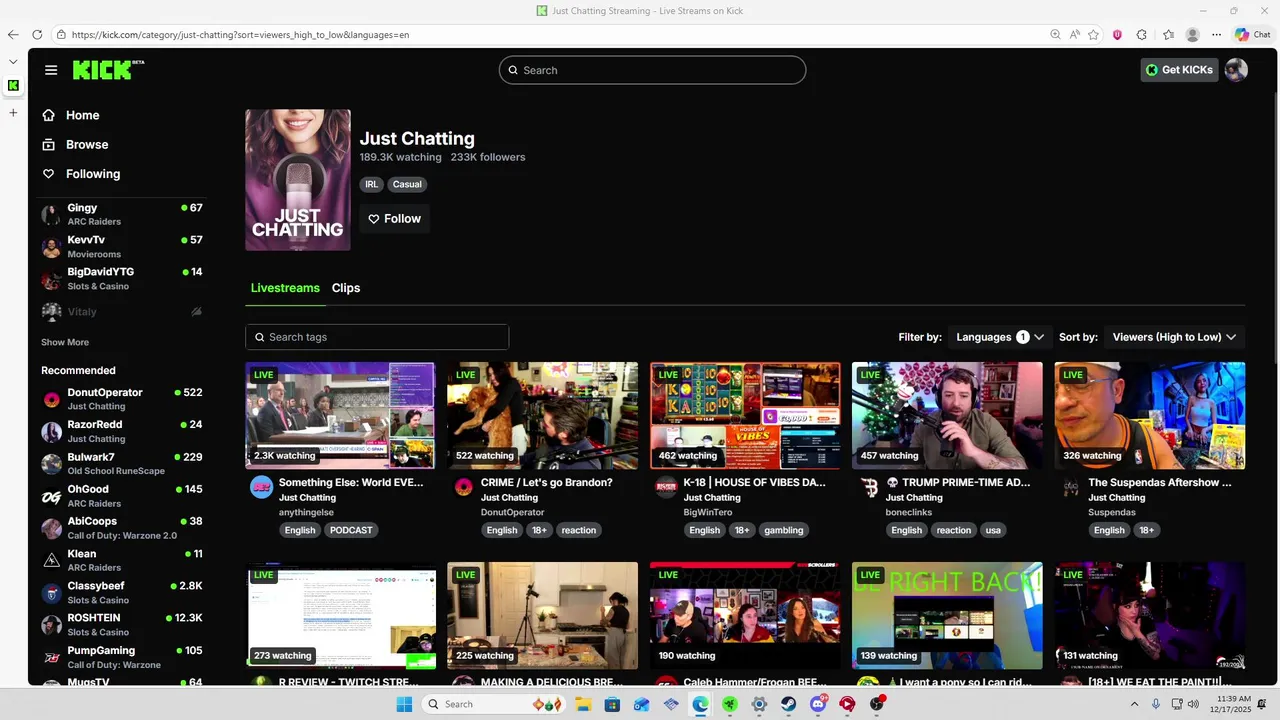
Task: Click the Get KICKs button
Action: coord(1179,70)
